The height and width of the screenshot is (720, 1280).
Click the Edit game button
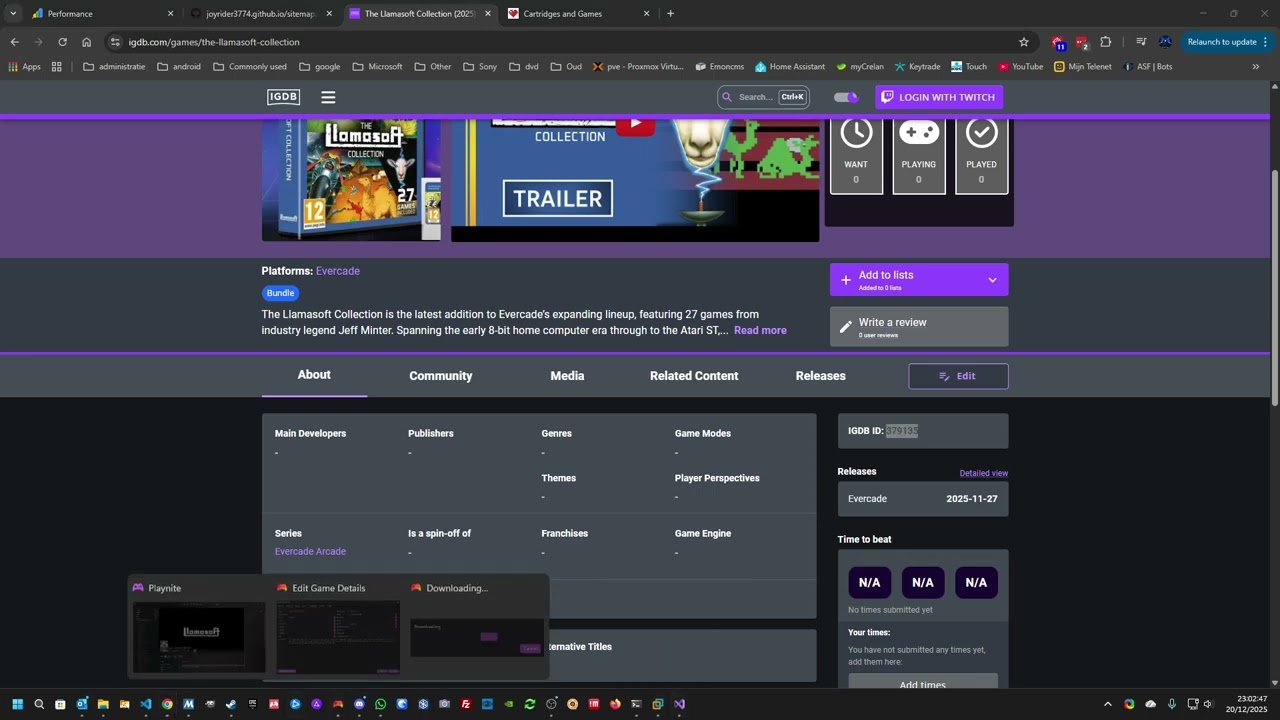958,376
